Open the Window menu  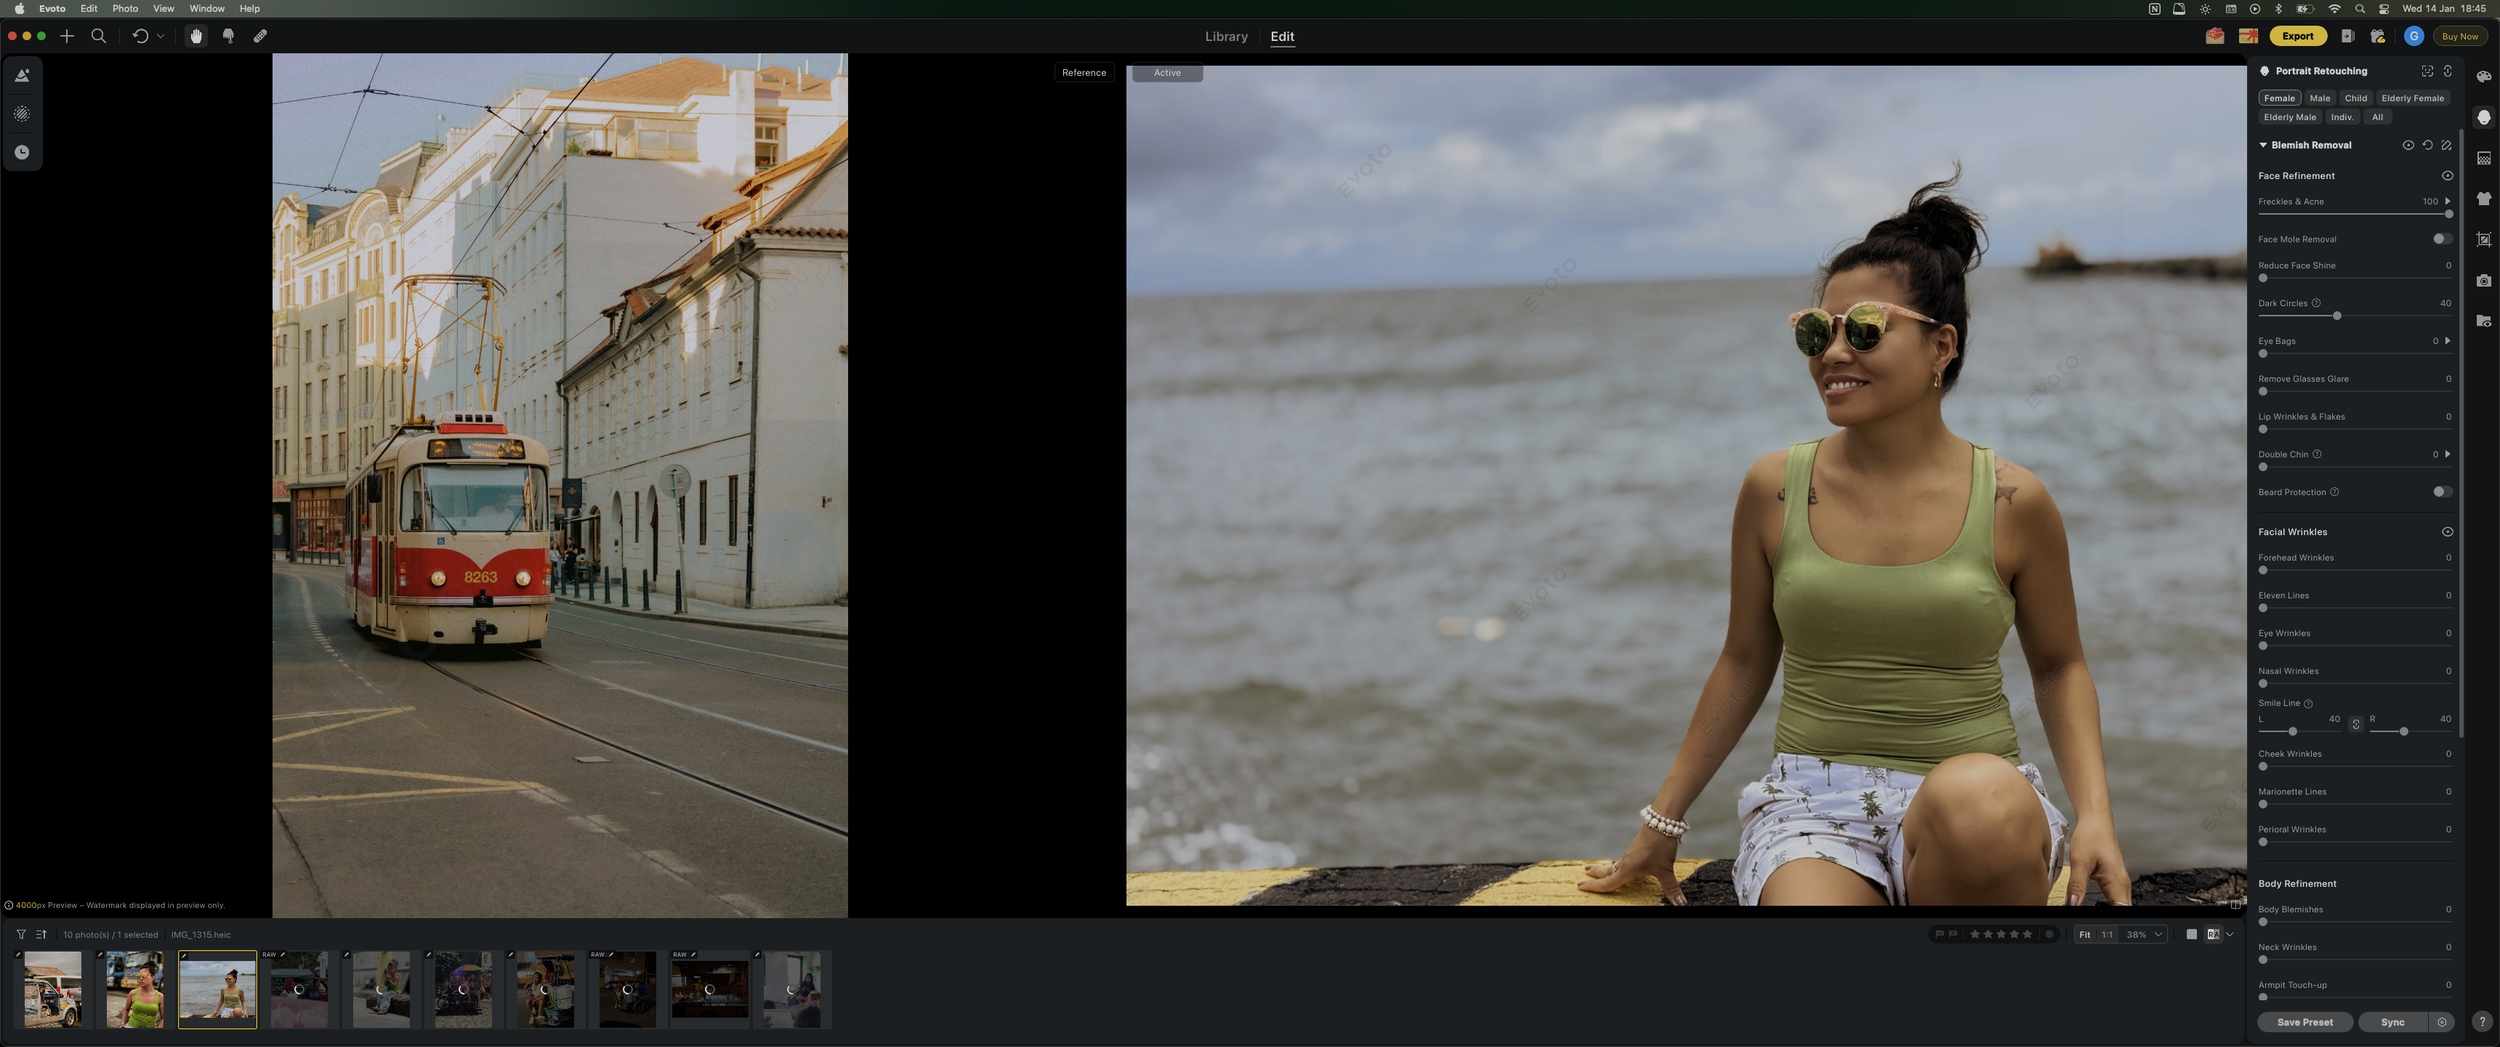coord(207,8)
